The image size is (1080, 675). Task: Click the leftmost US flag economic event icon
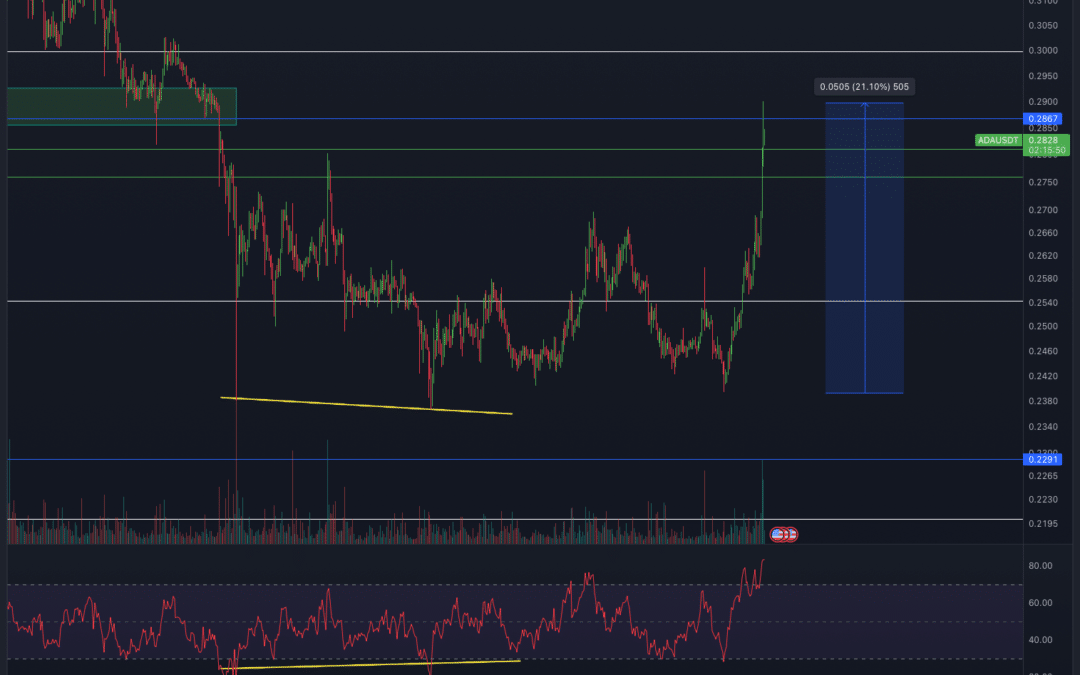pos(778,534)
